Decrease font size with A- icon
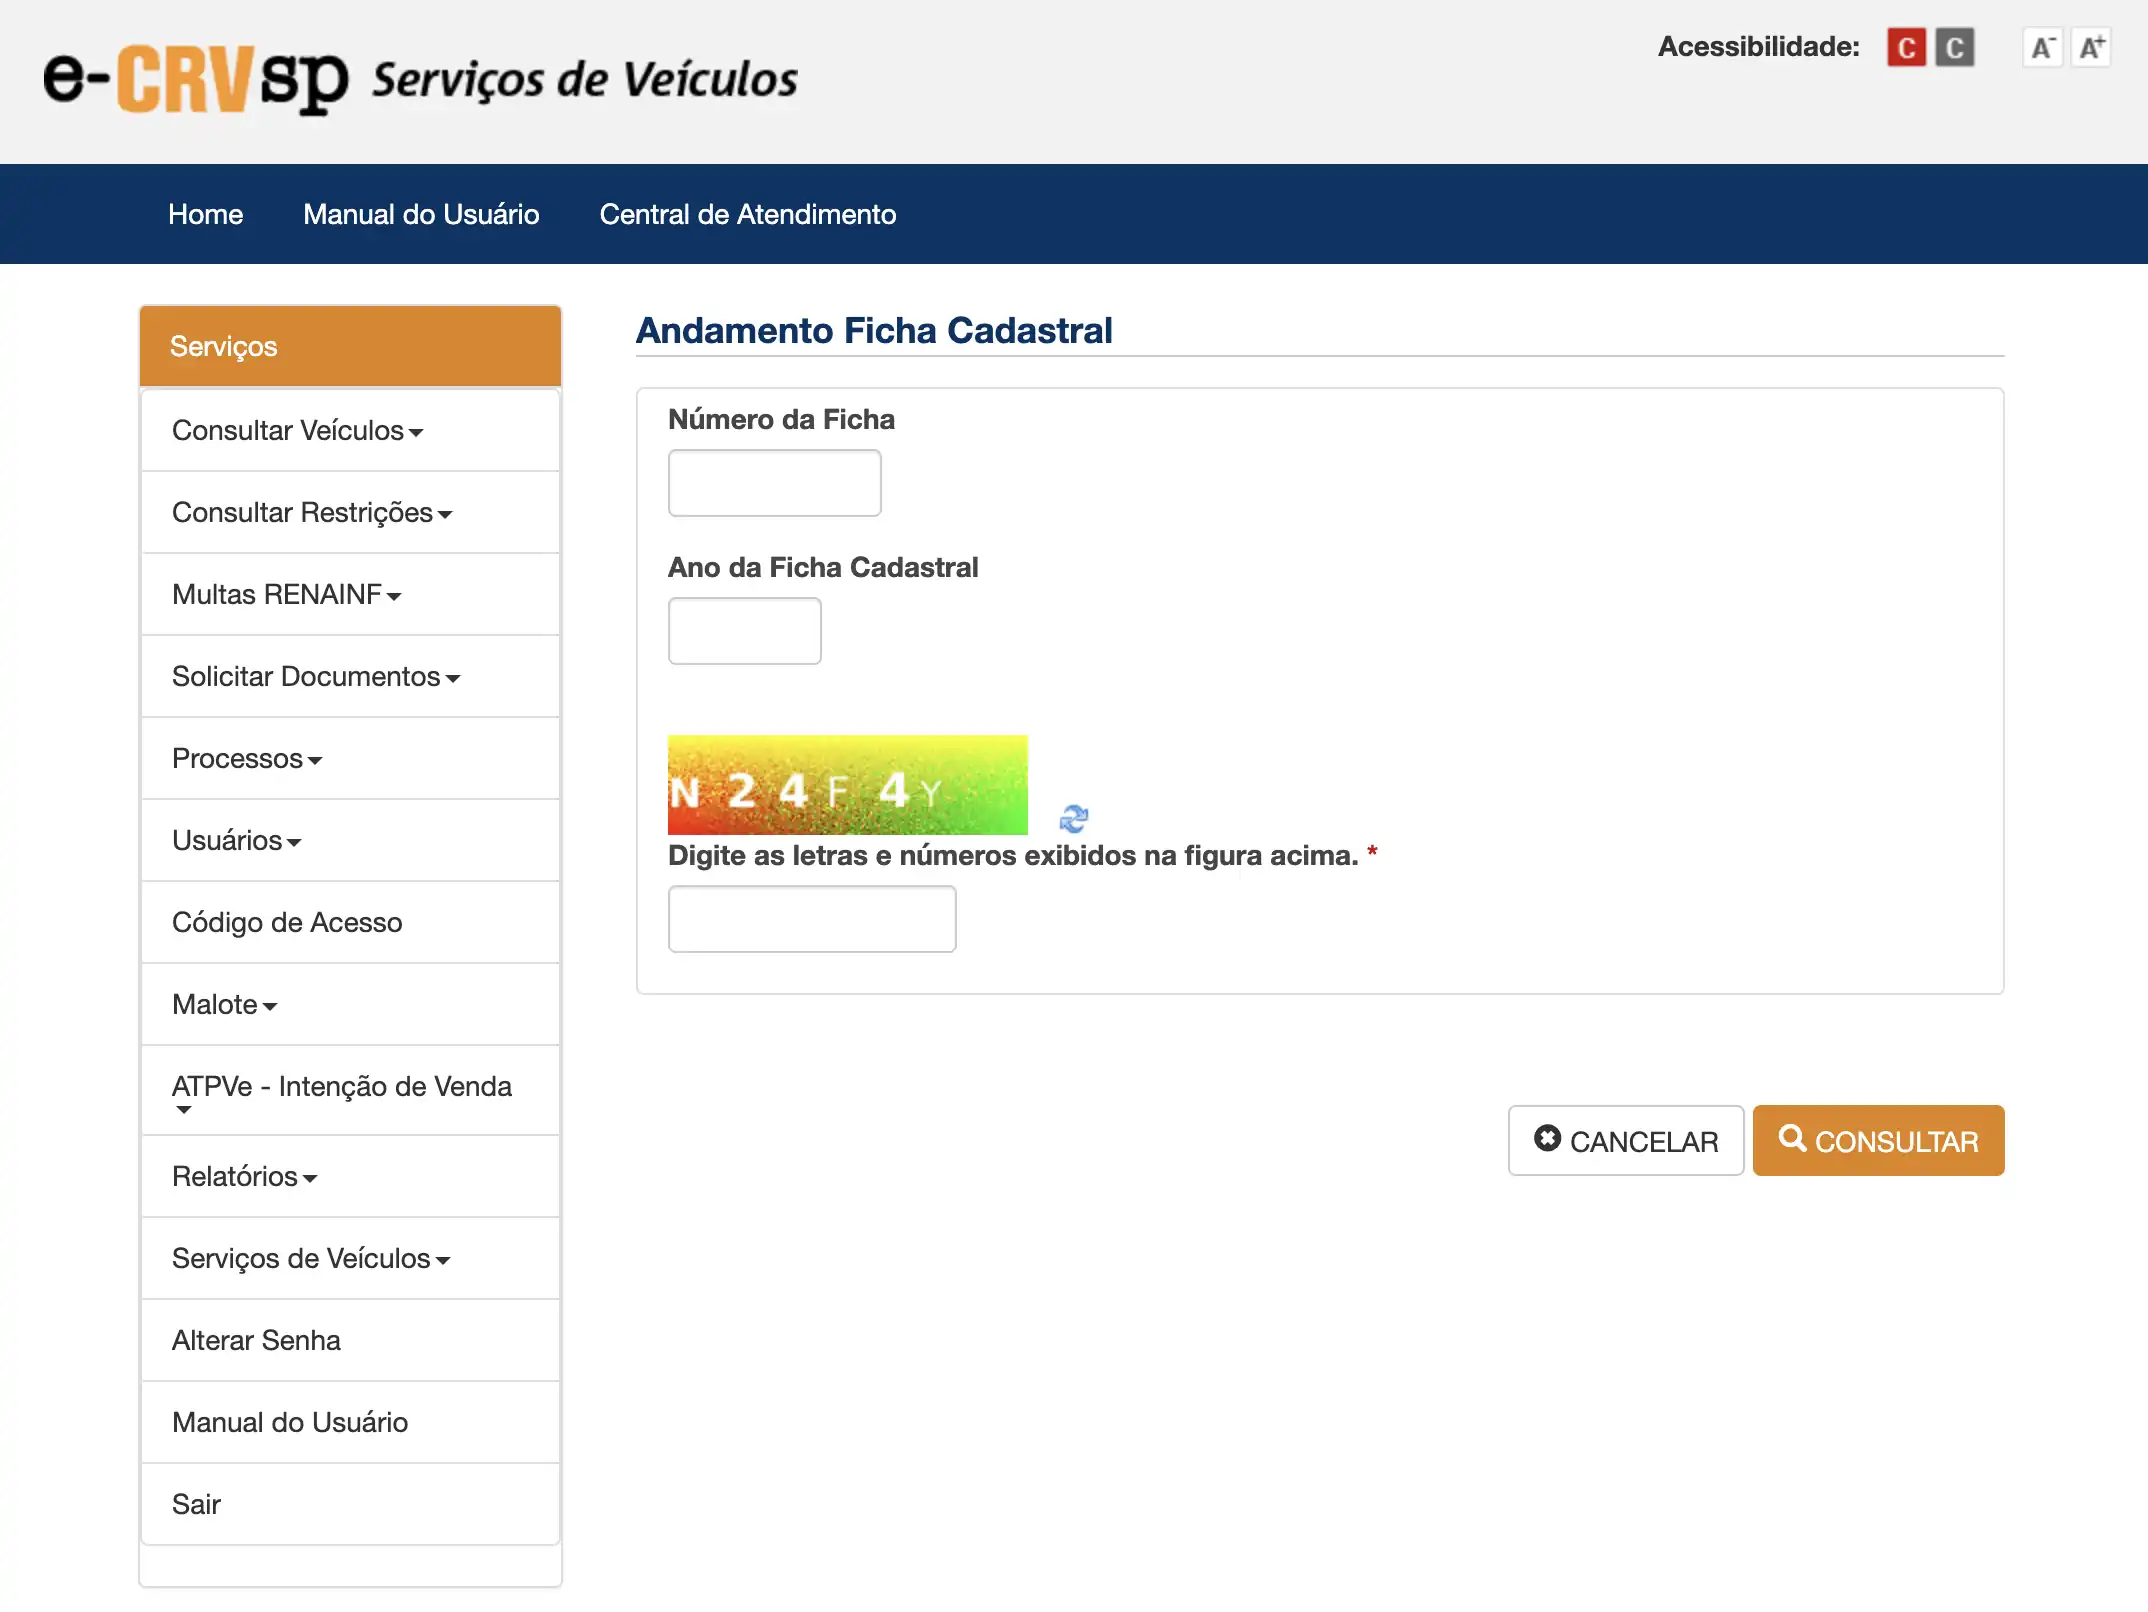 coord(2041,47)
